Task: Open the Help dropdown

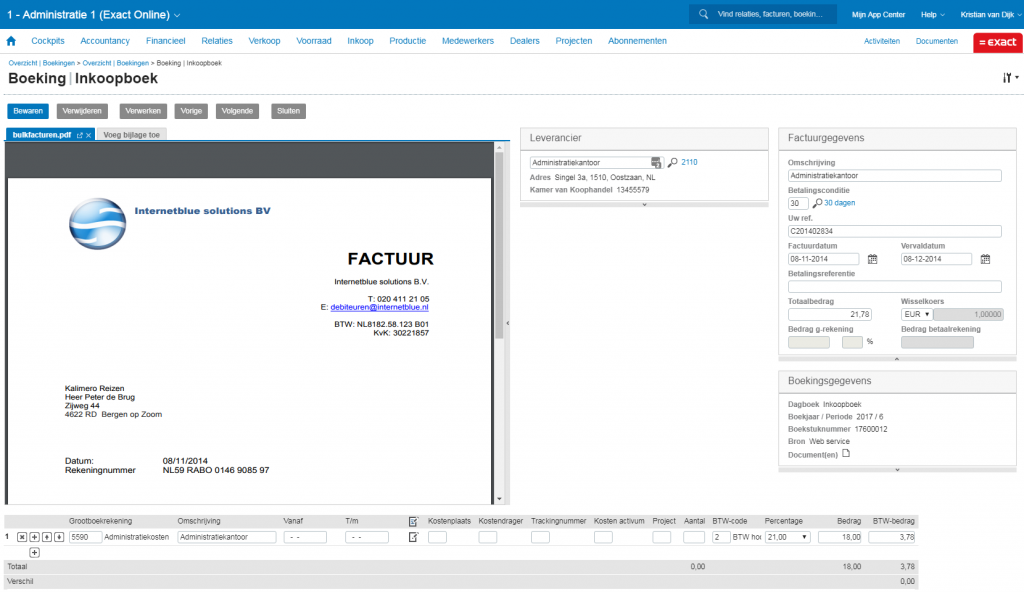Action: pyautogui.click(x=933, y=14)
